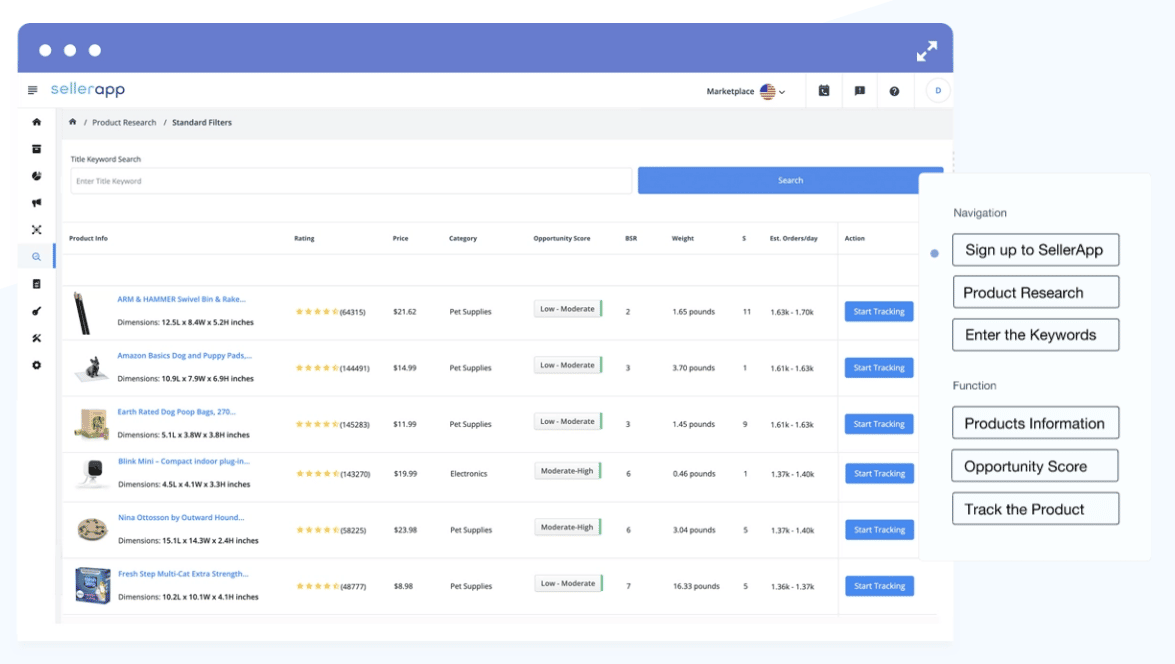Click Moderate-High score for Nina Ottosson
The height and width of the screenshot is (664, 1175).
(568, 527)
